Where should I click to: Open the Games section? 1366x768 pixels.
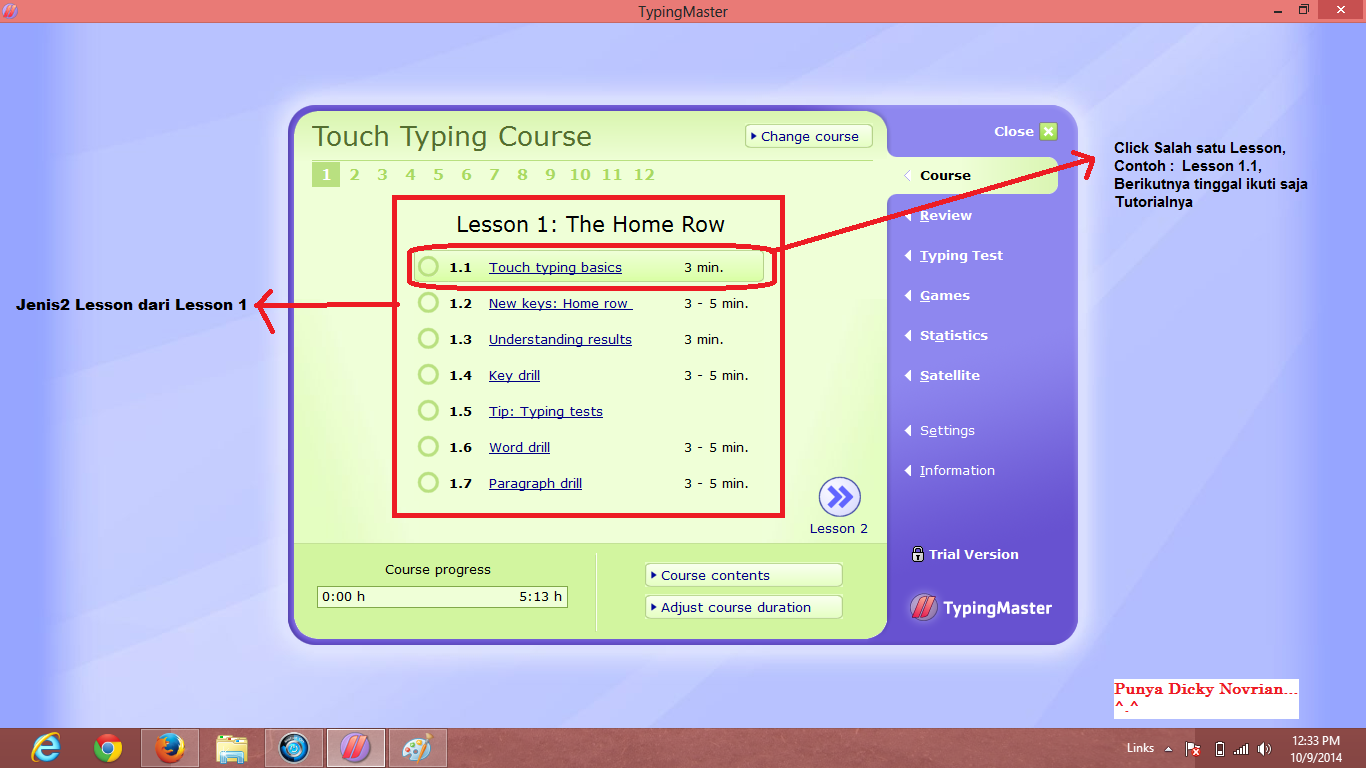coord(944,295)
